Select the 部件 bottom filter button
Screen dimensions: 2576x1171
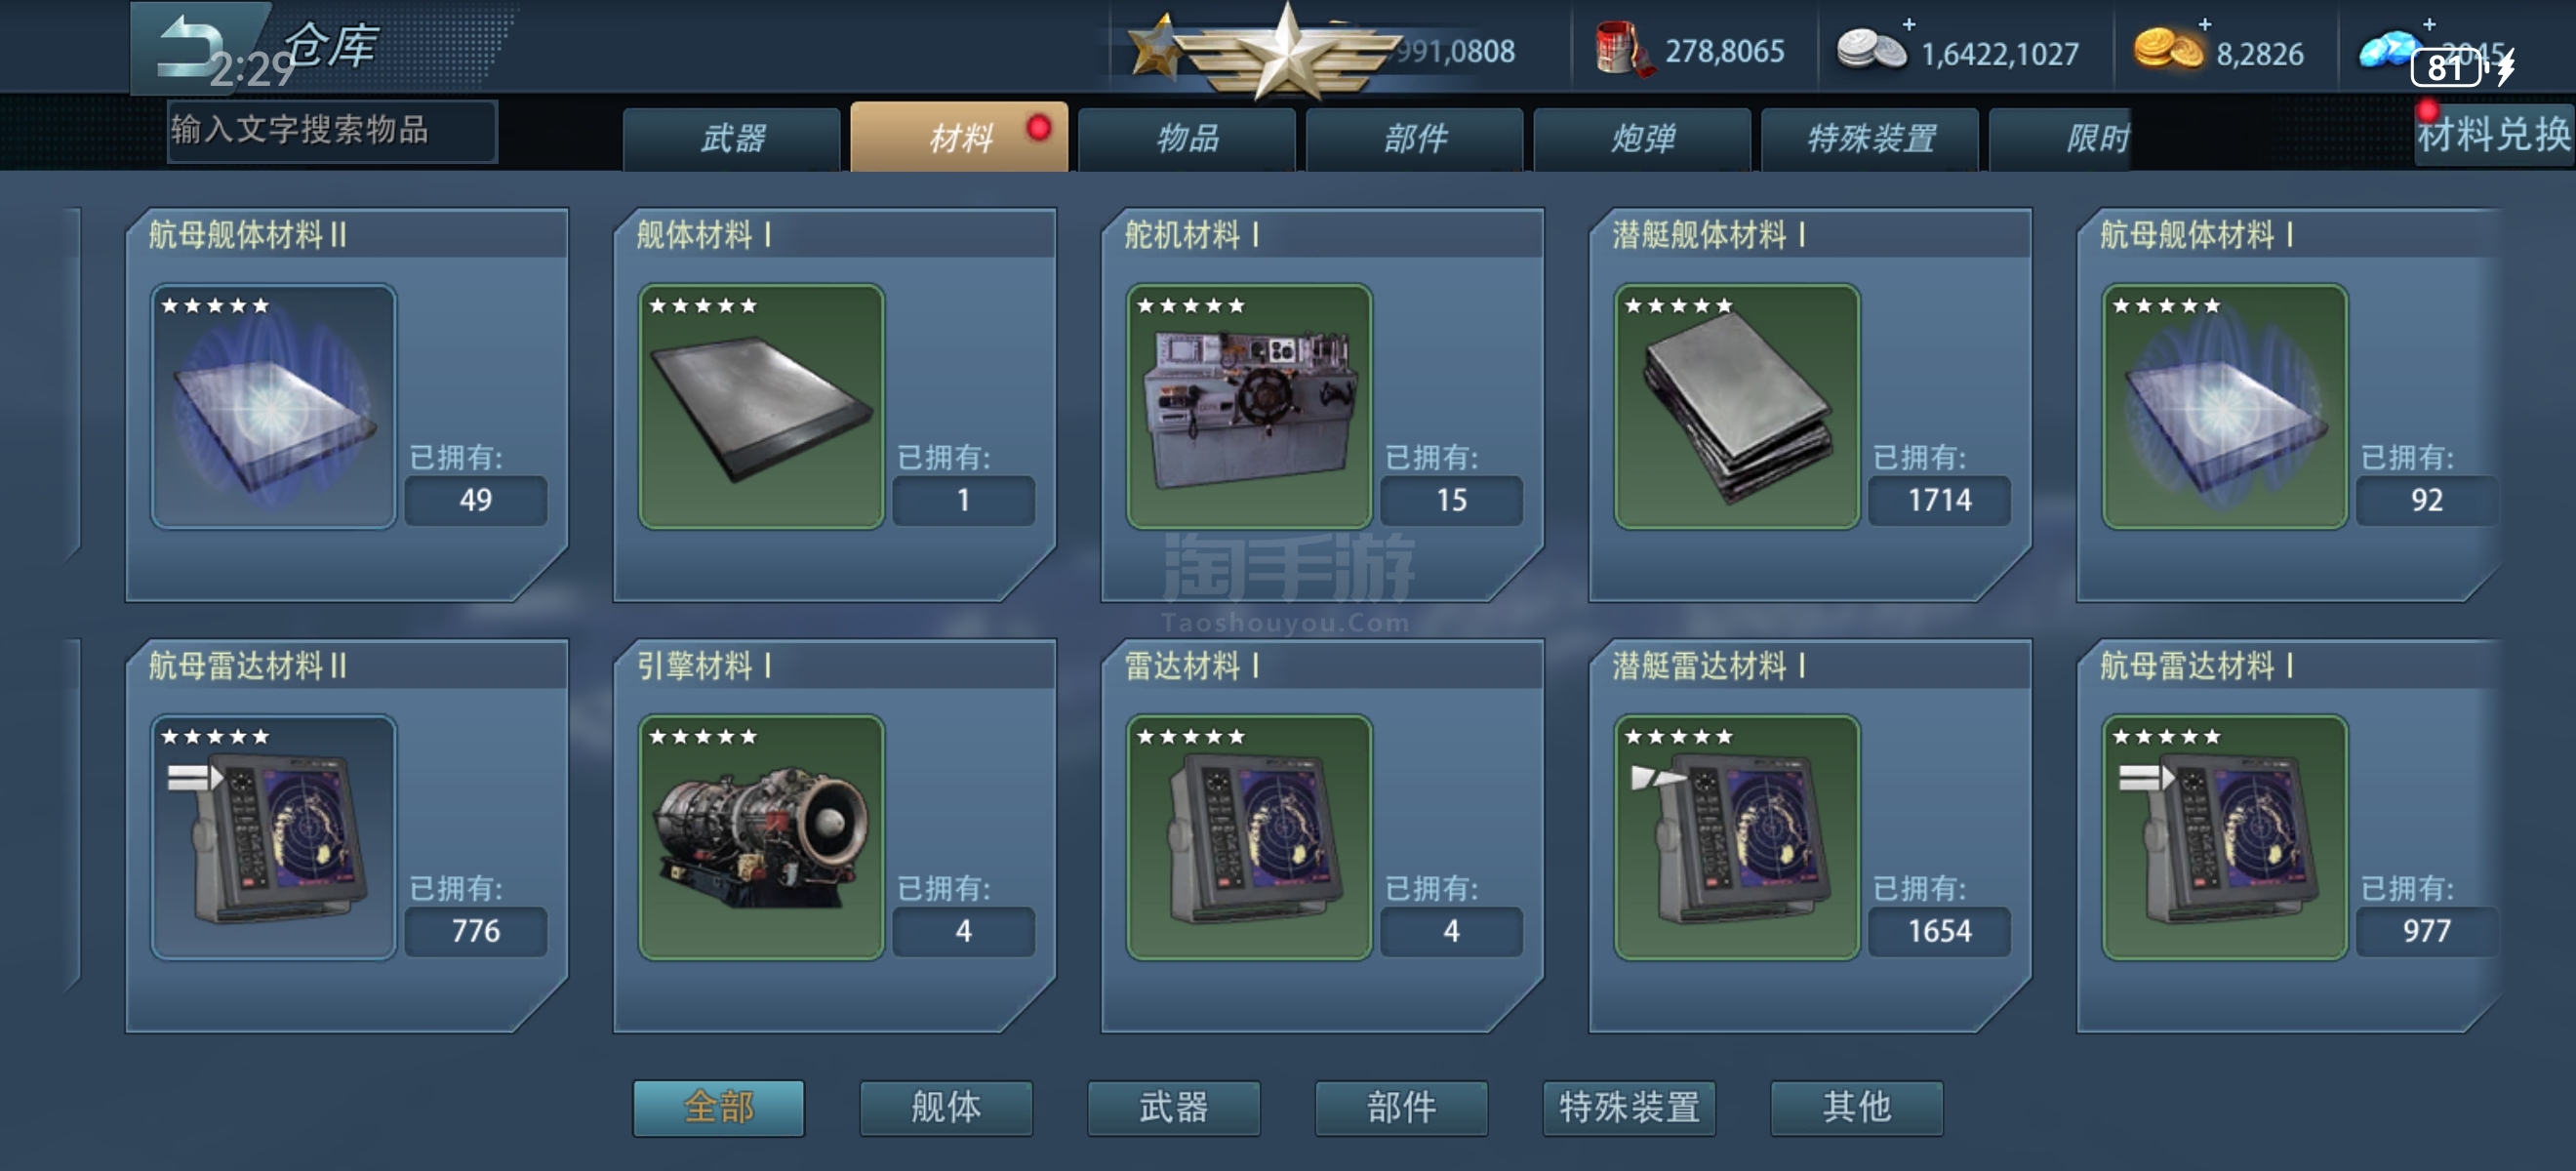1401,1107
